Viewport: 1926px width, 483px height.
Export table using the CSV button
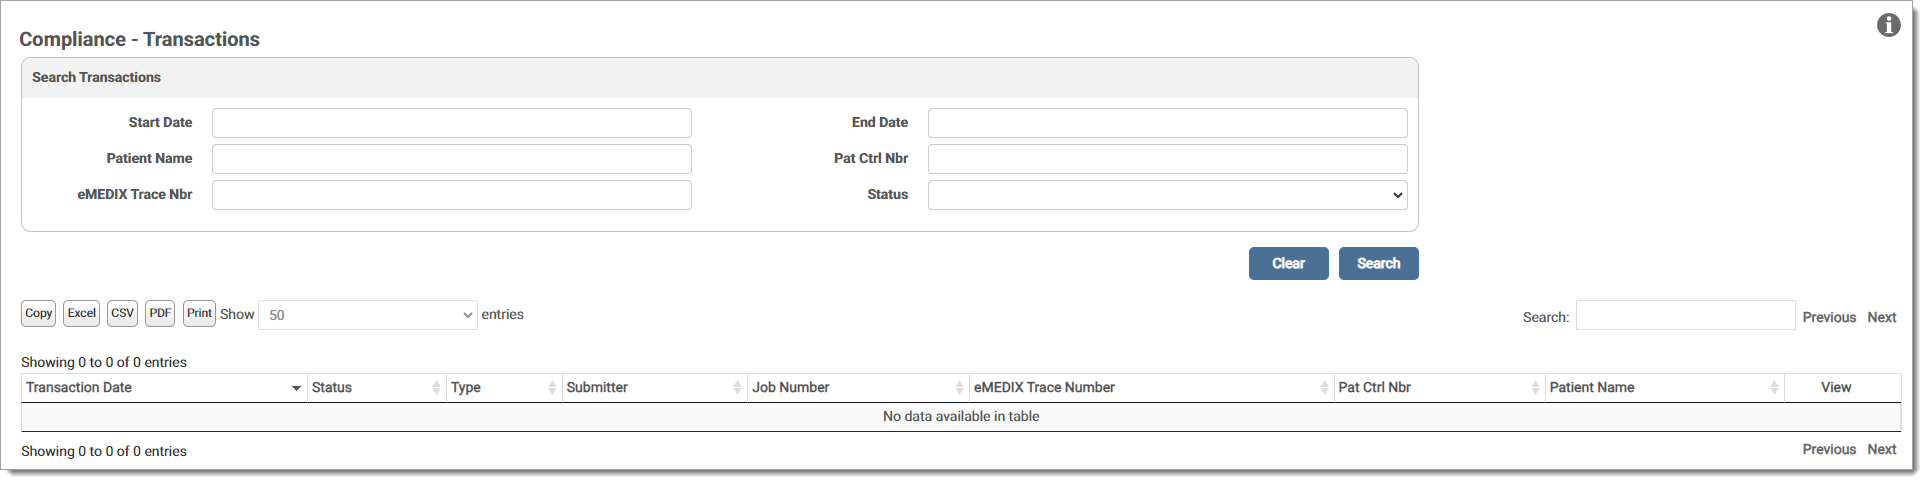[122, 314]
